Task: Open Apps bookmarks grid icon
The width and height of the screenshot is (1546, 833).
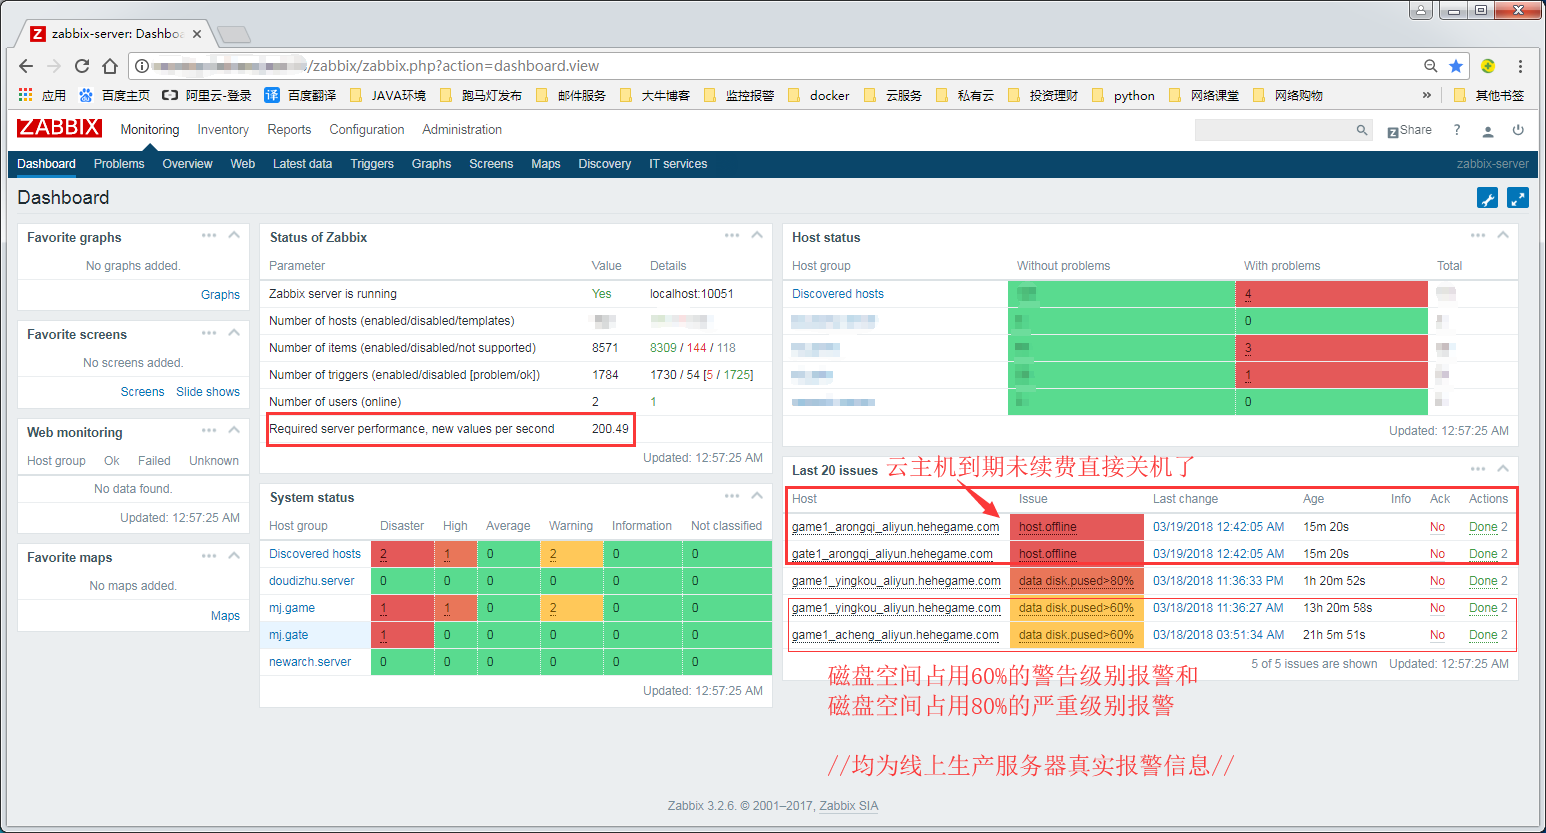Action: click(x=26, y=95)
